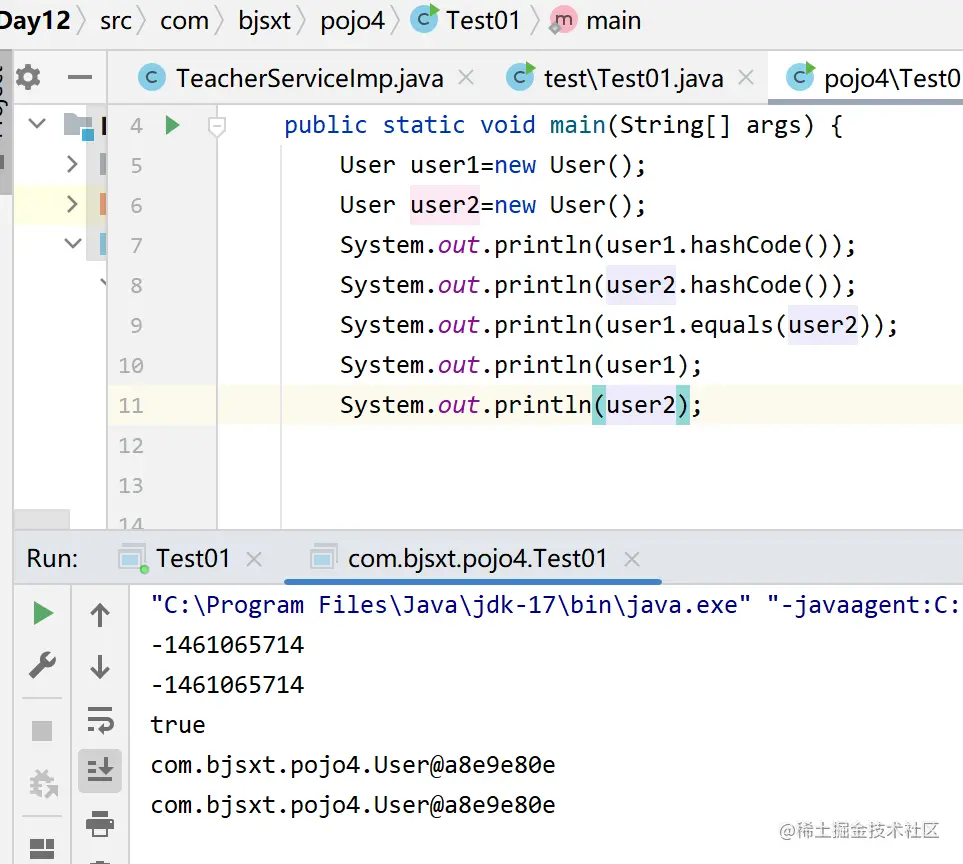Click last User@a8e9e80e output line
This screenshot has width=963, height=864.
pos(353,805)
